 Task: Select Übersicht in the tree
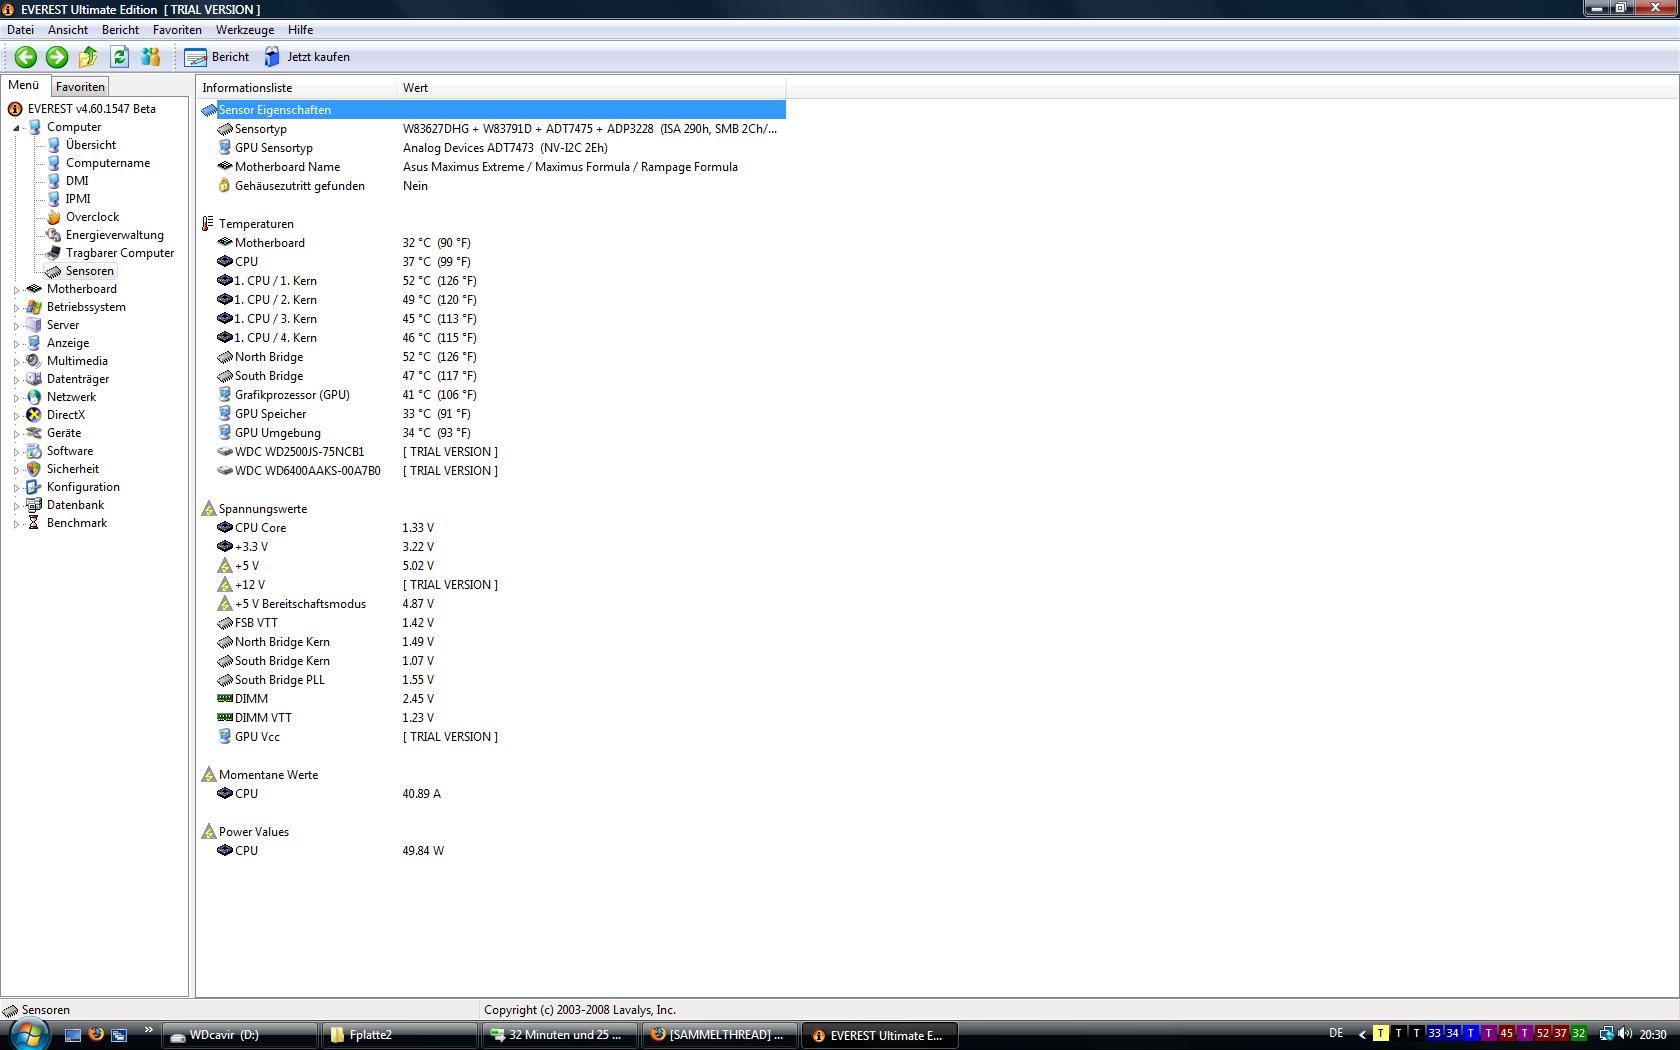tap(91, 145)
